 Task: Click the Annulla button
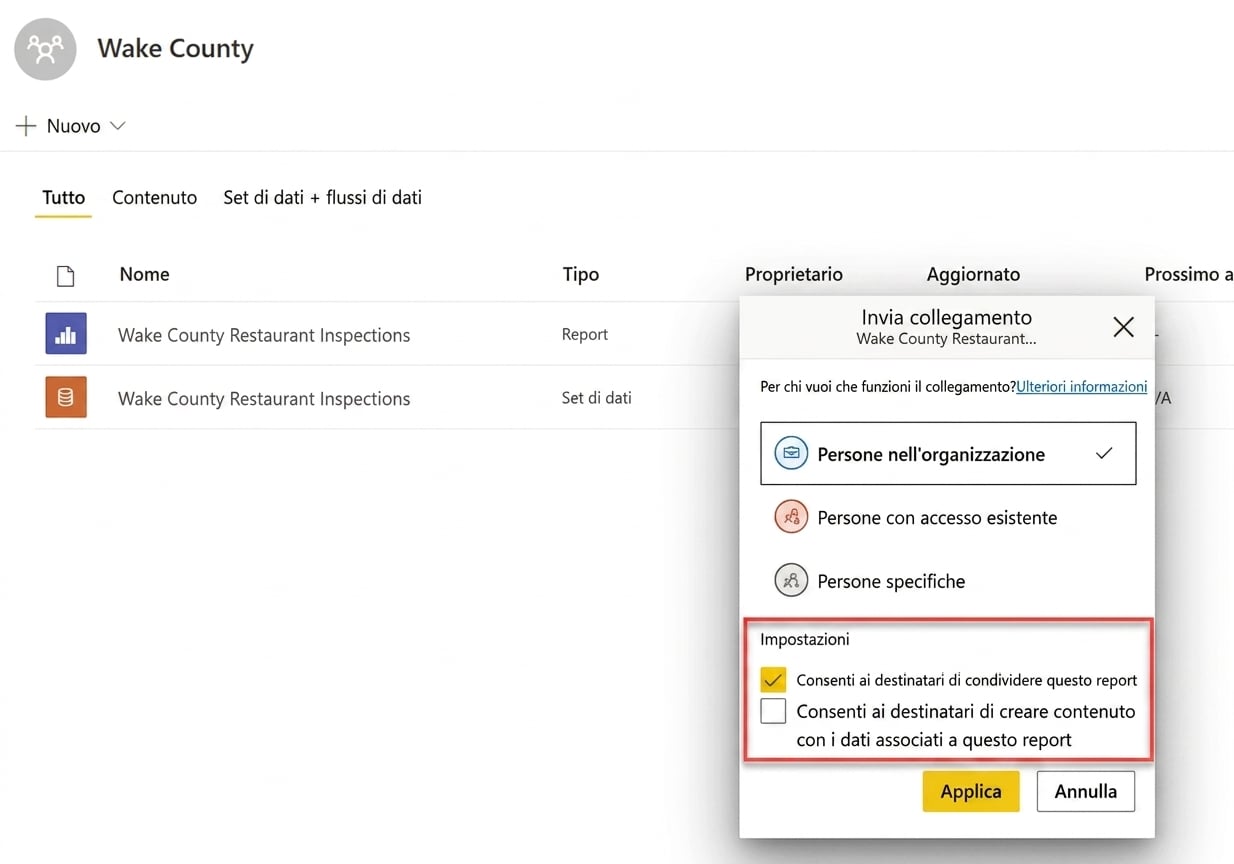tap(1085, 791)
